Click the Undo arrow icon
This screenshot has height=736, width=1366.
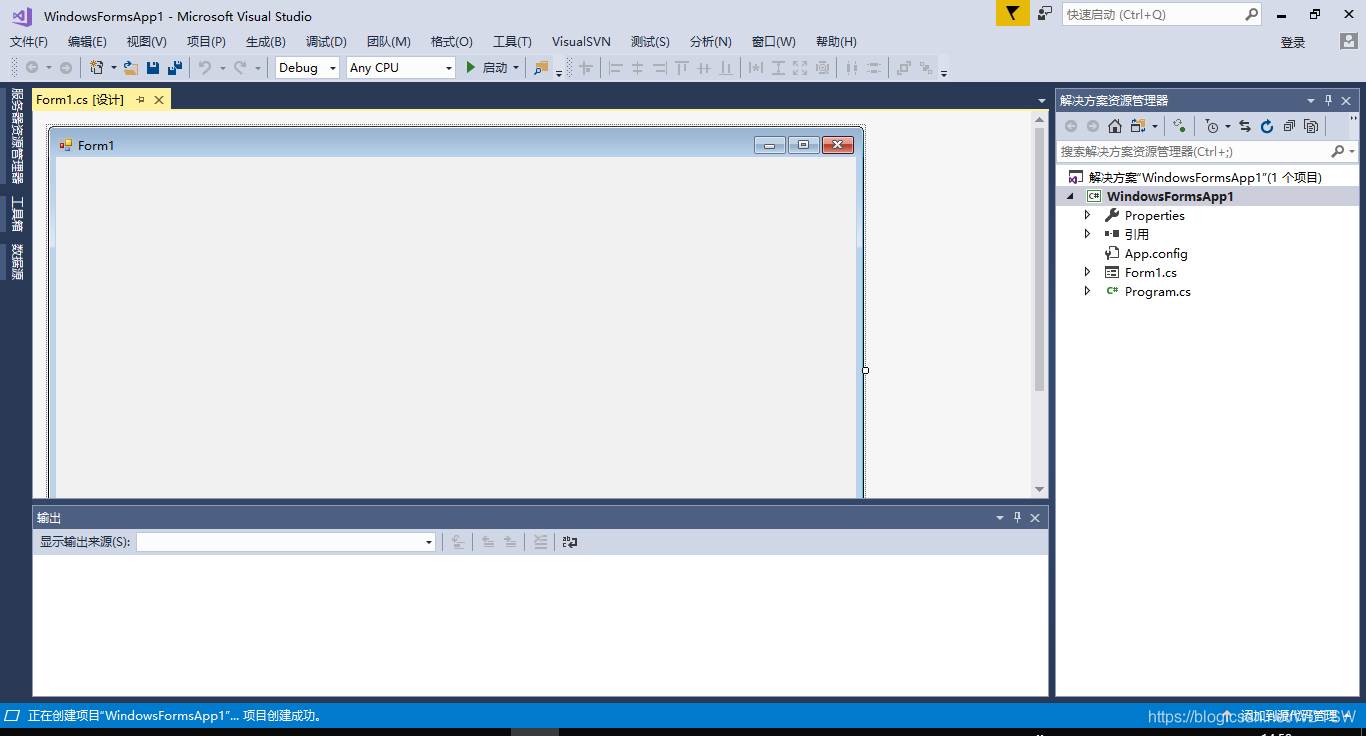tap(205, 68)
